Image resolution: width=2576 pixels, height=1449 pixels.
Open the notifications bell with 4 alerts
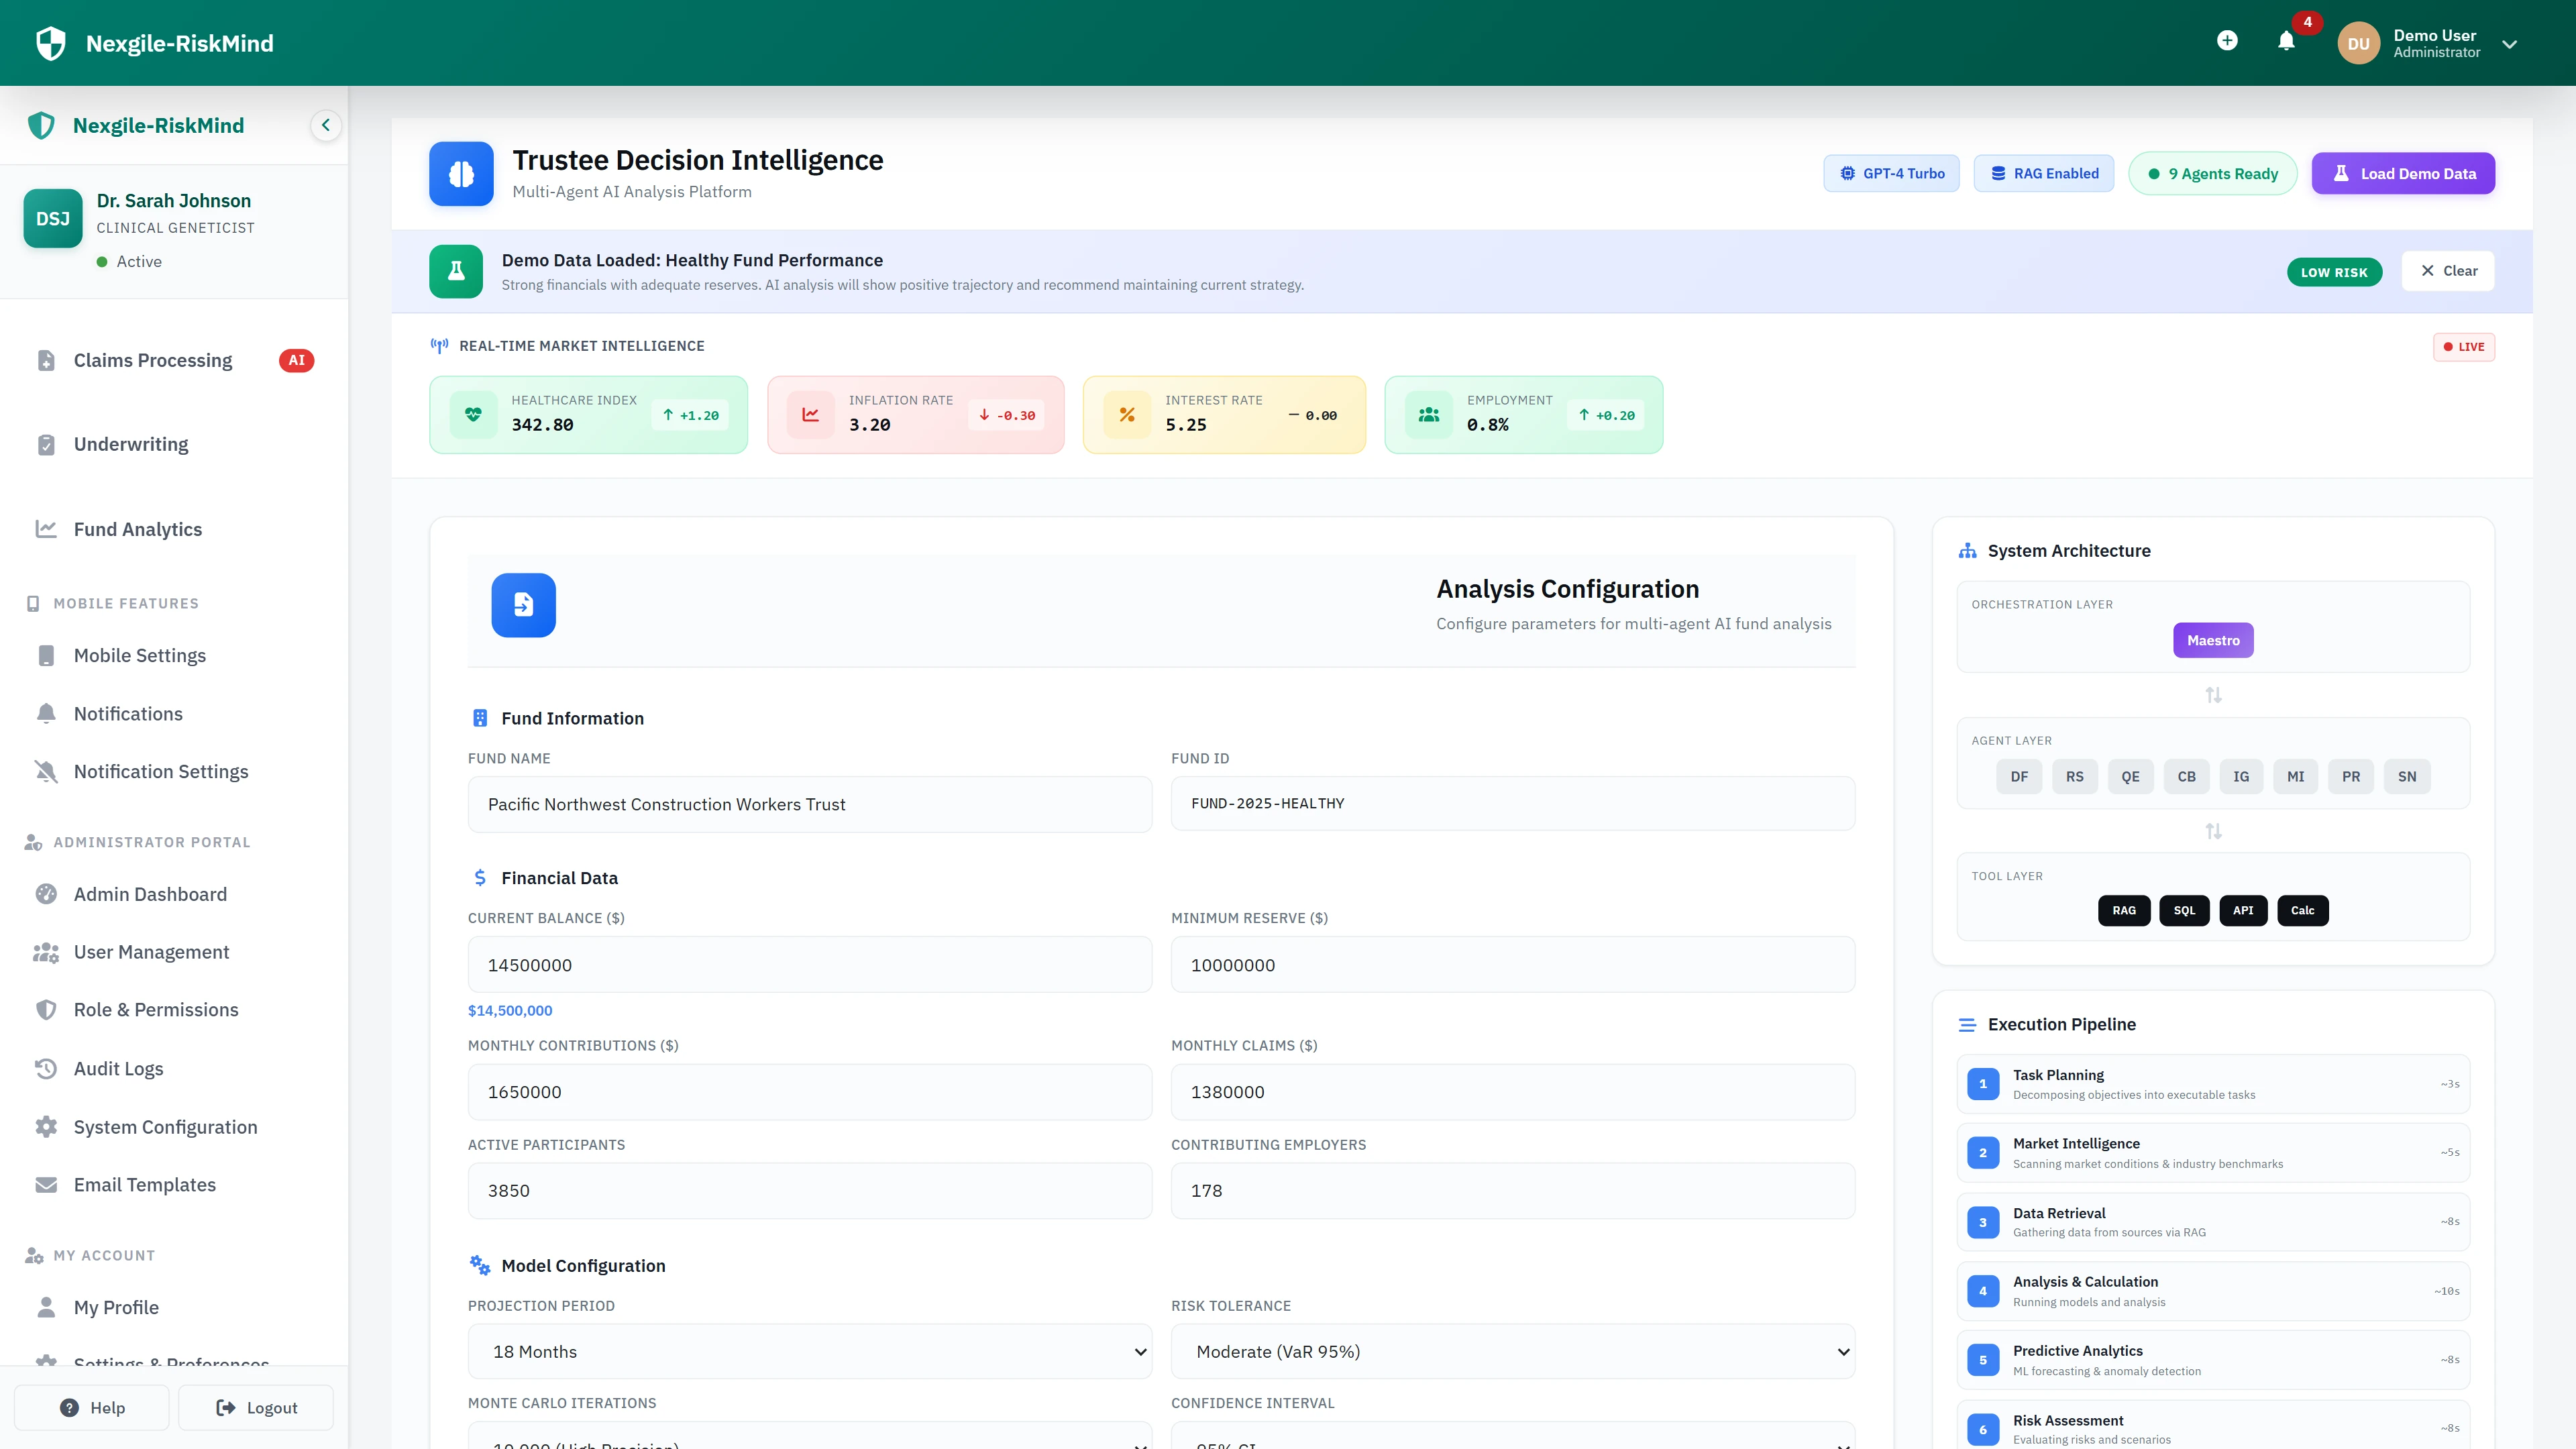pos(2286,42)
